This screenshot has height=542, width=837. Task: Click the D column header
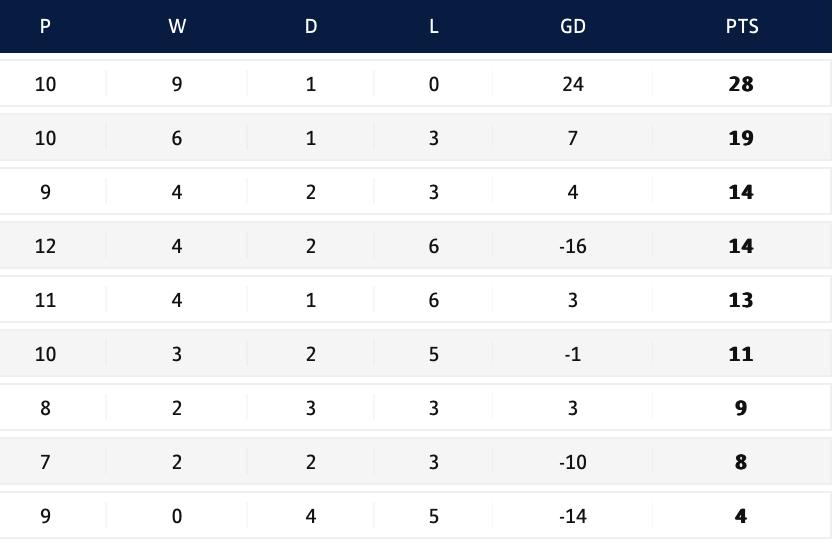310,27
